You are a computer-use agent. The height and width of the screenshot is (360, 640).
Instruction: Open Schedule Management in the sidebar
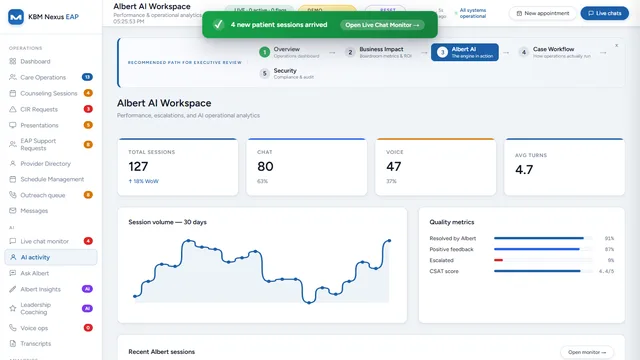point(51,179)
